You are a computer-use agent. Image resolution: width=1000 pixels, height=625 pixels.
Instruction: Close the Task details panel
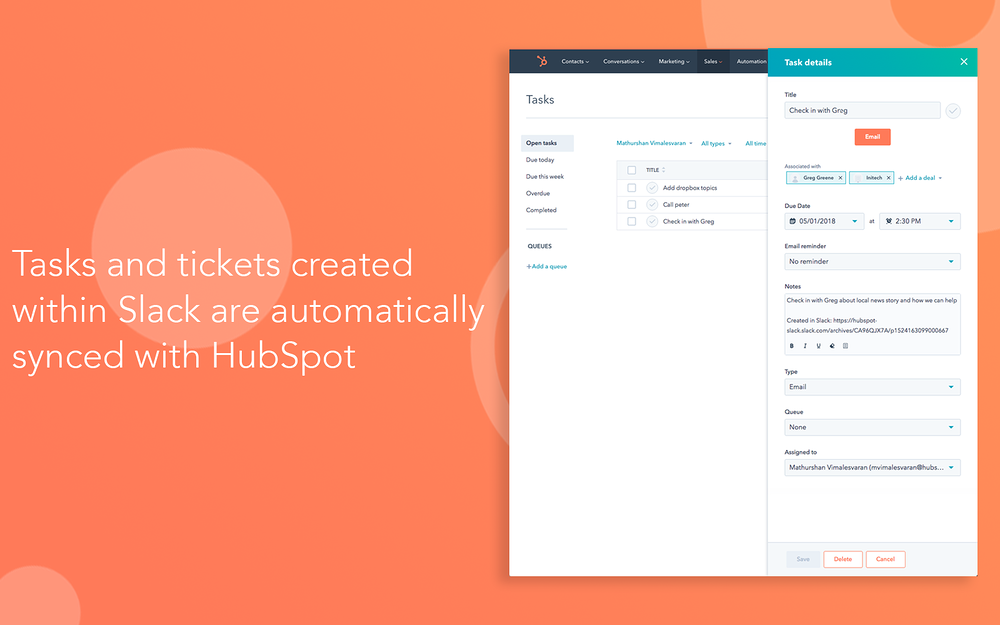tap(964, 62)
